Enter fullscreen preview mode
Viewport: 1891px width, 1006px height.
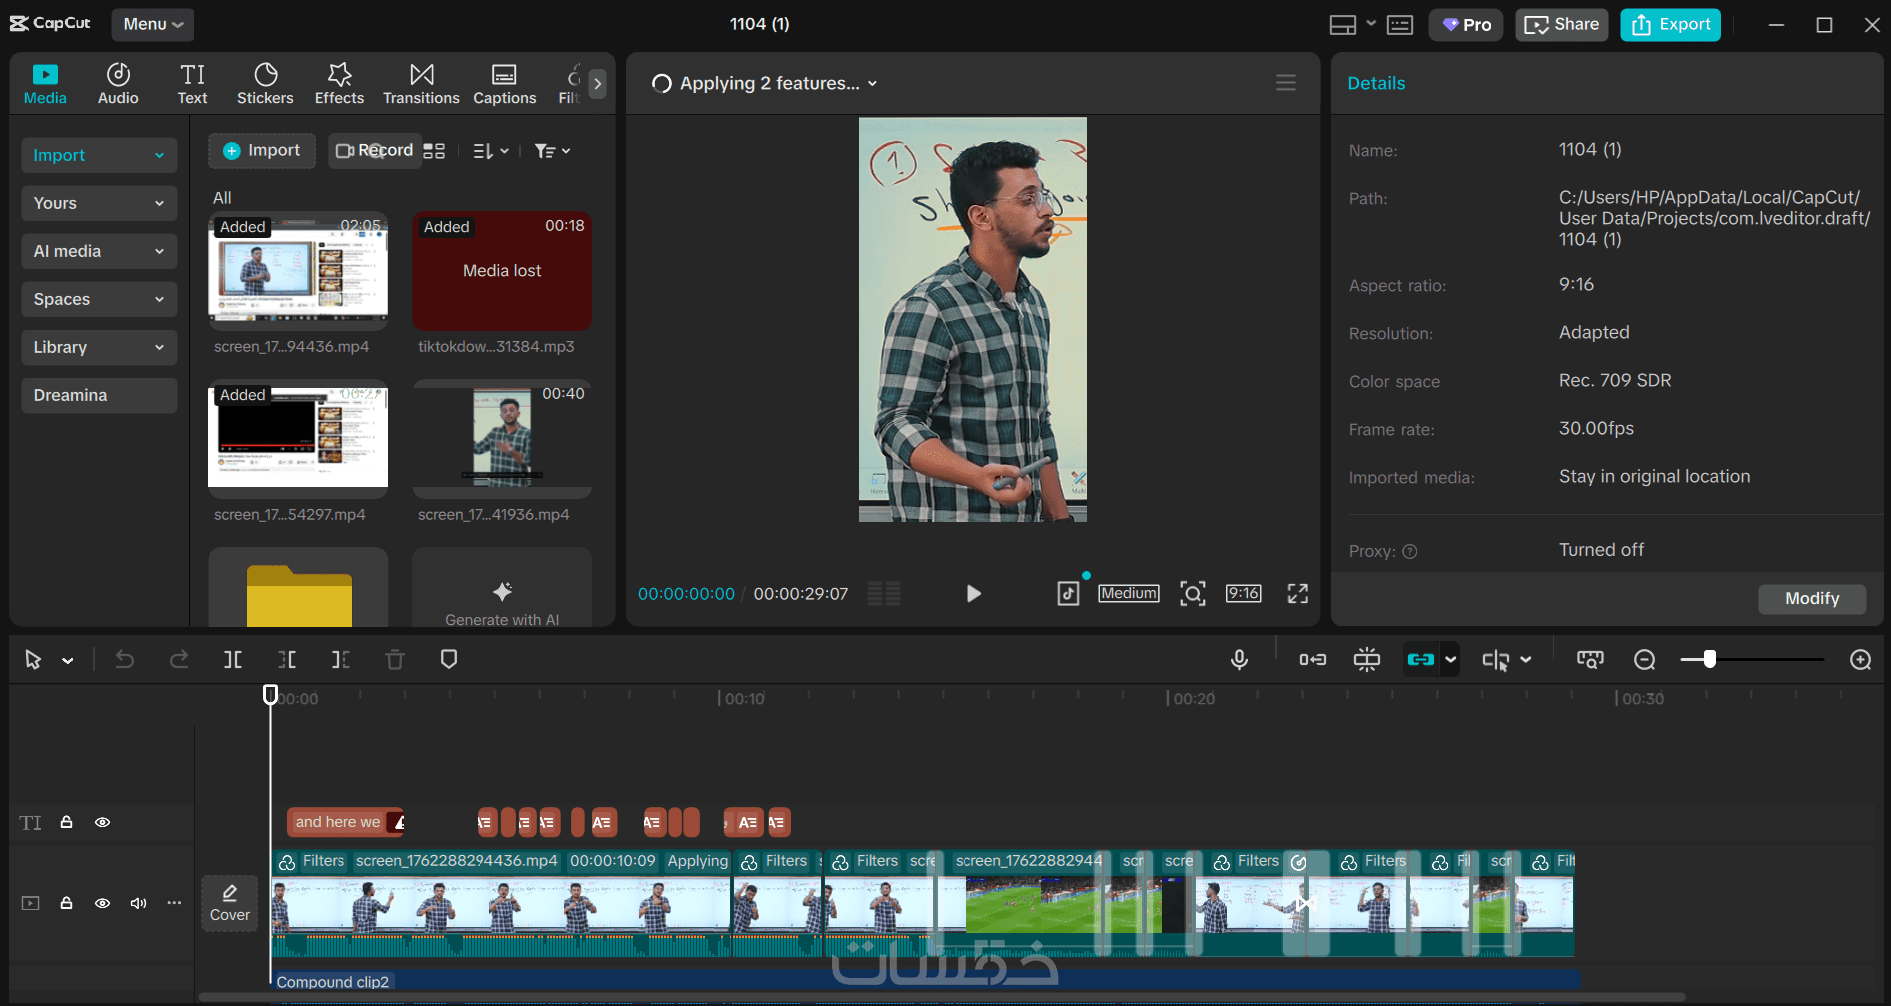click(1297, 594)
